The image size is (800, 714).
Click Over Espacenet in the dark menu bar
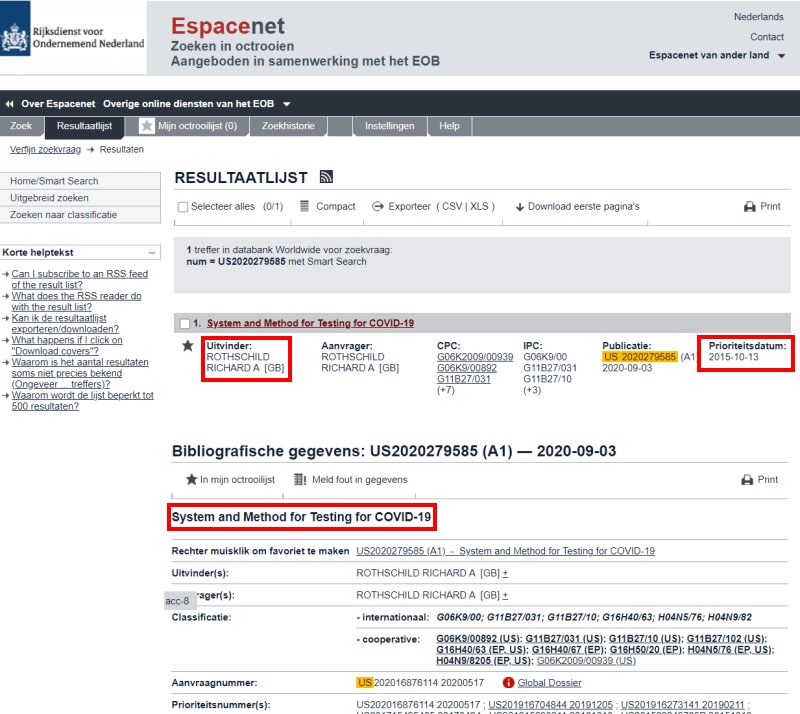tap(58, 104)
